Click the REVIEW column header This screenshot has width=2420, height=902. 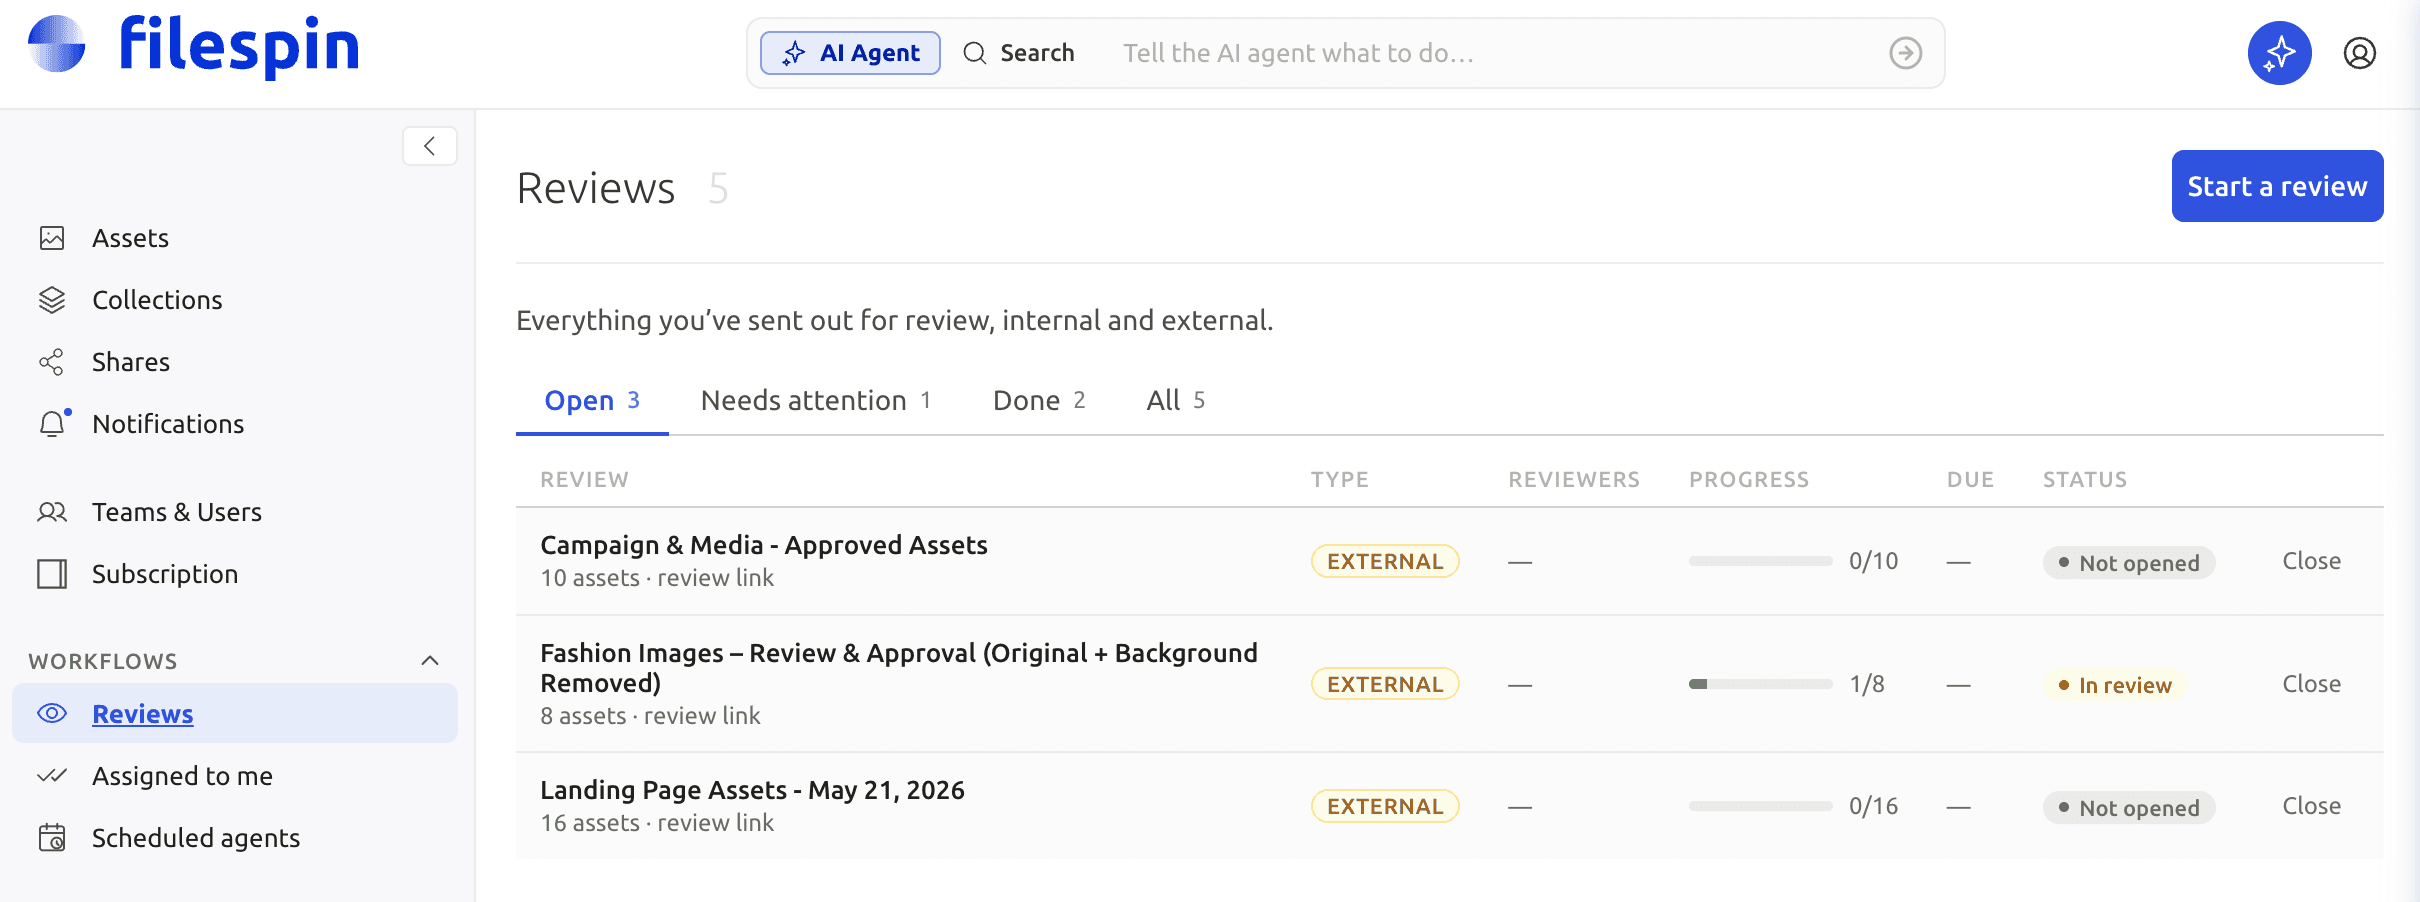click(x=585, y=480)
